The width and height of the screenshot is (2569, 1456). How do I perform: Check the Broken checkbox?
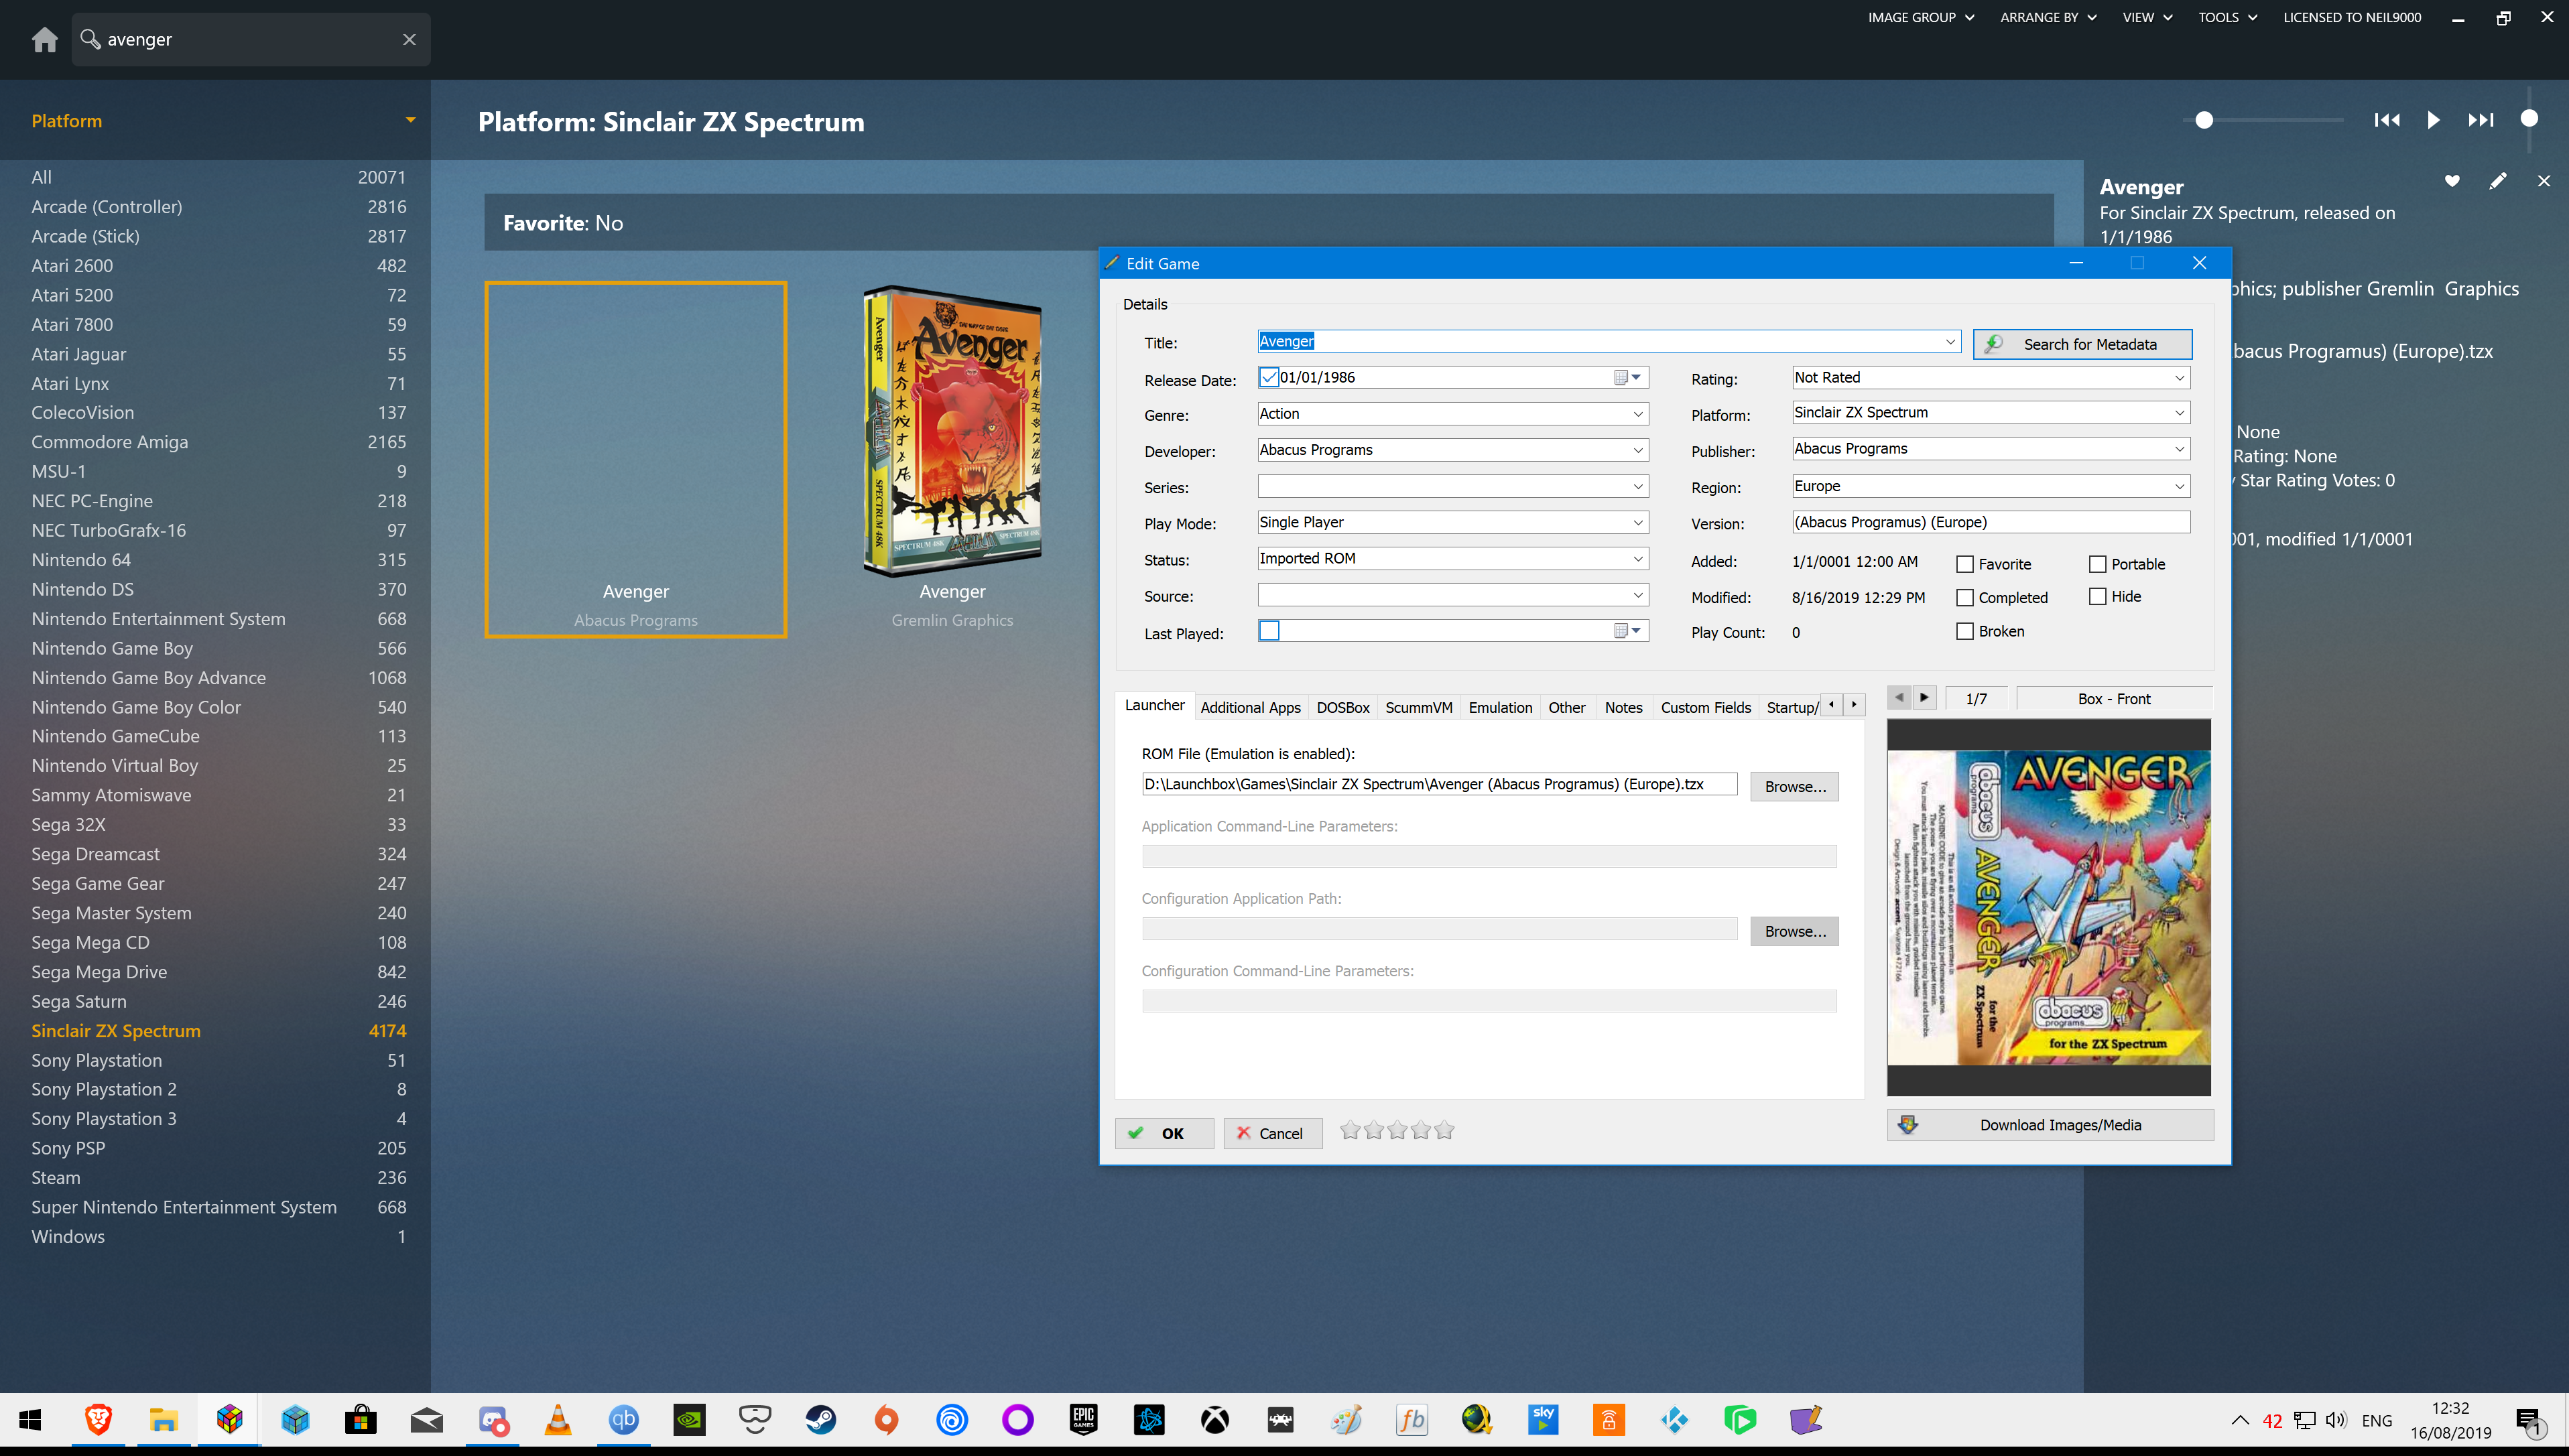tap(1964, 631)
